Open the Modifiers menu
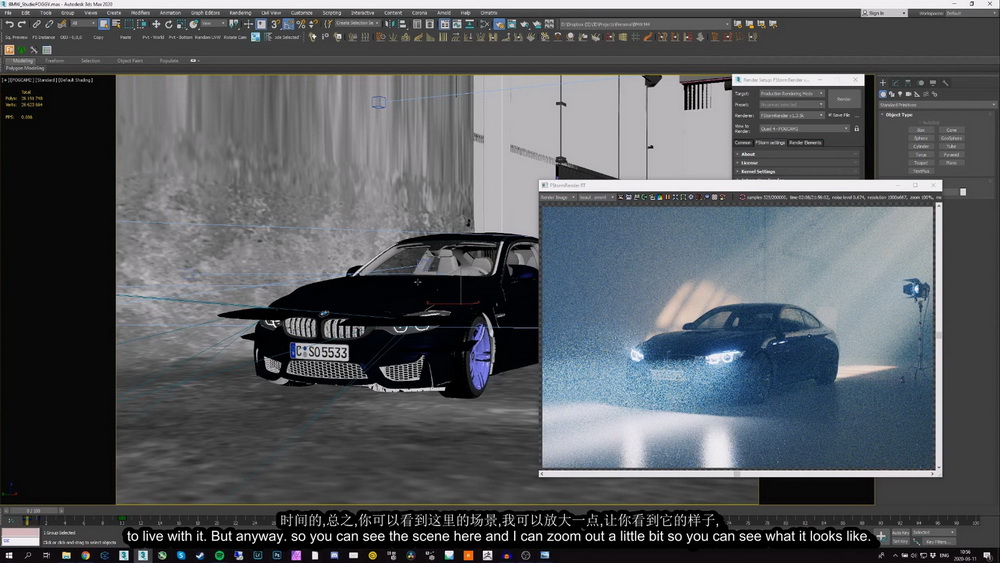Screen dimensions: 1000x563 coord(140,13)
